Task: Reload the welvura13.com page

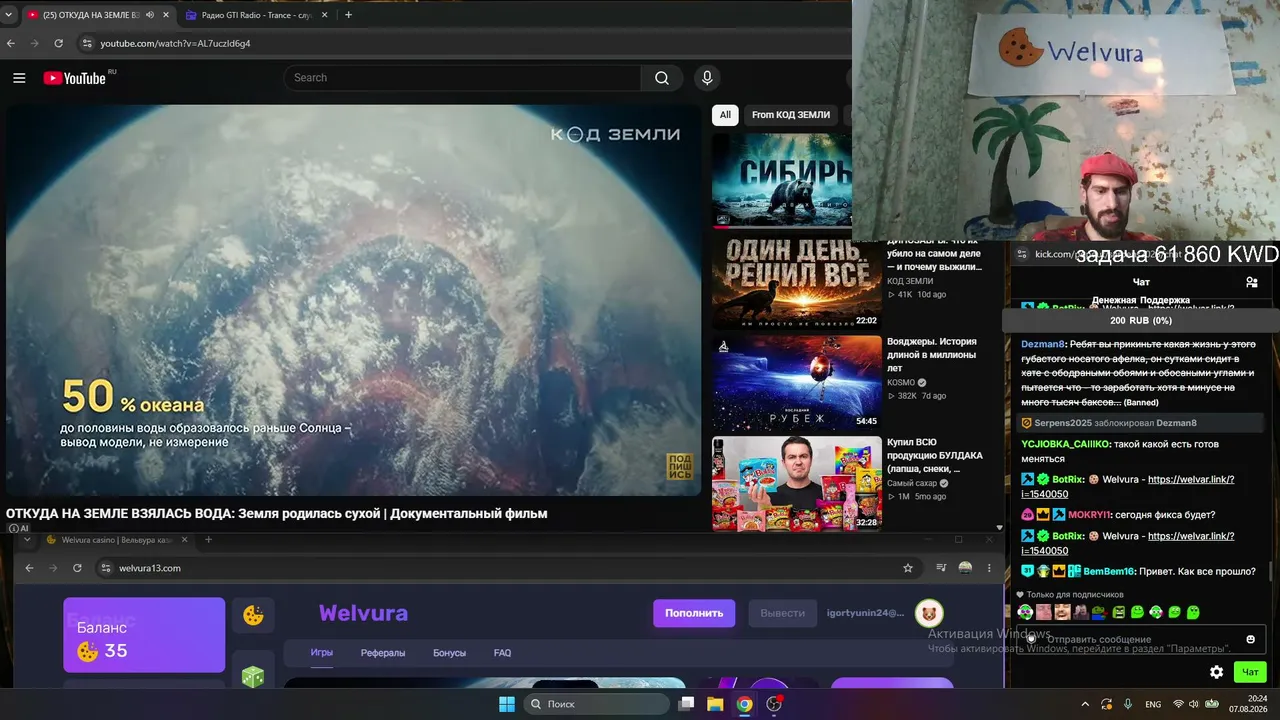Action: [x=77, y=568]
